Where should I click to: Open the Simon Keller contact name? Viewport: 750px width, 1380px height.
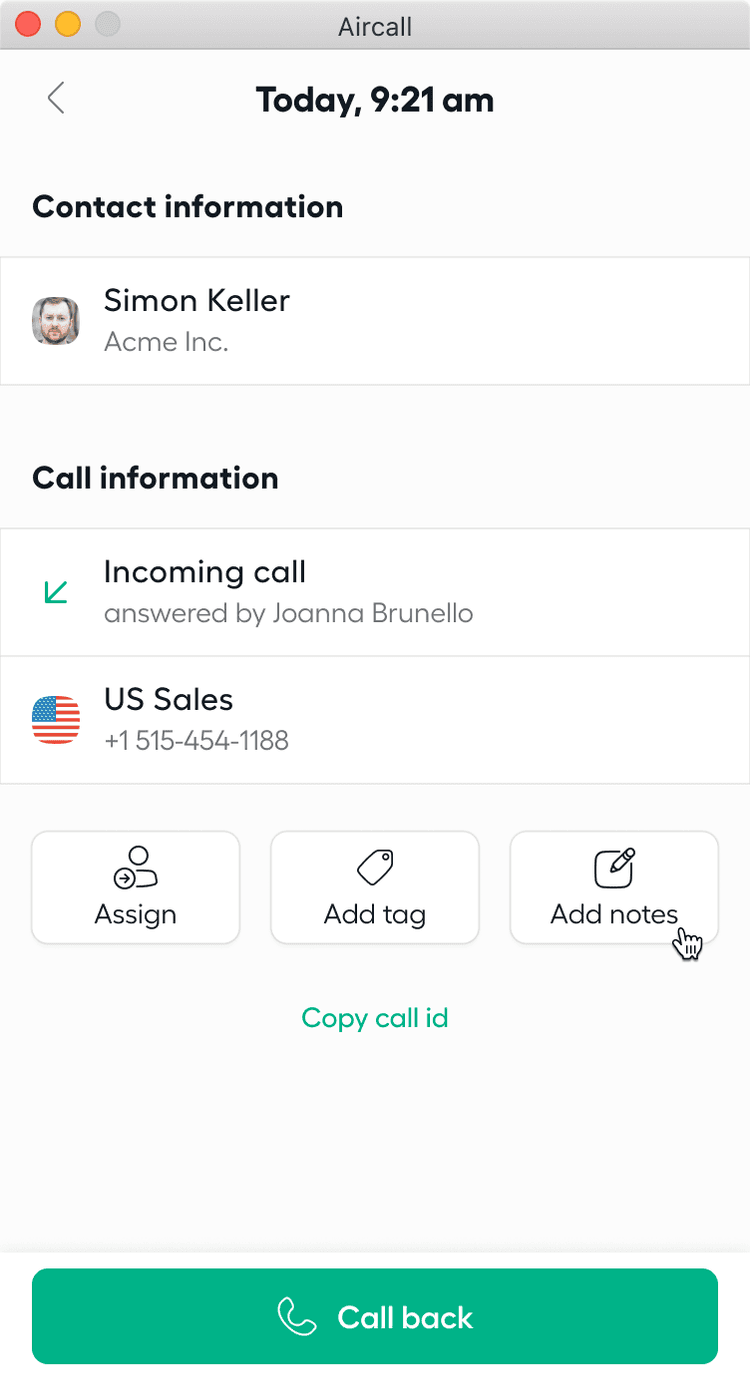click(197, 301)
